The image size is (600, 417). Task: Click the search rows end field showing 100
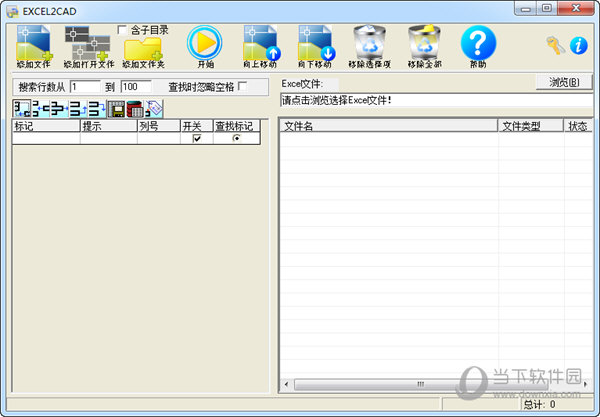[x=136, y=87]
